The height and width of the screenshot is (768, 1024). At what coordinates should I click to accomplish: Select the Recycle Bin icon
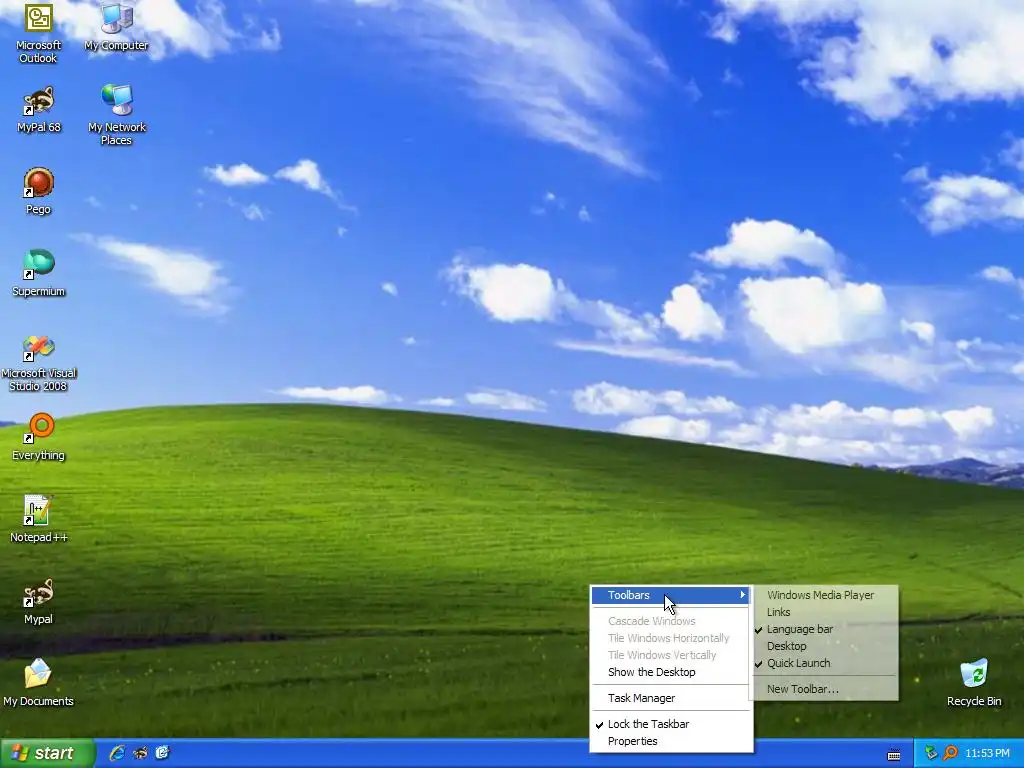click(974, 683)
